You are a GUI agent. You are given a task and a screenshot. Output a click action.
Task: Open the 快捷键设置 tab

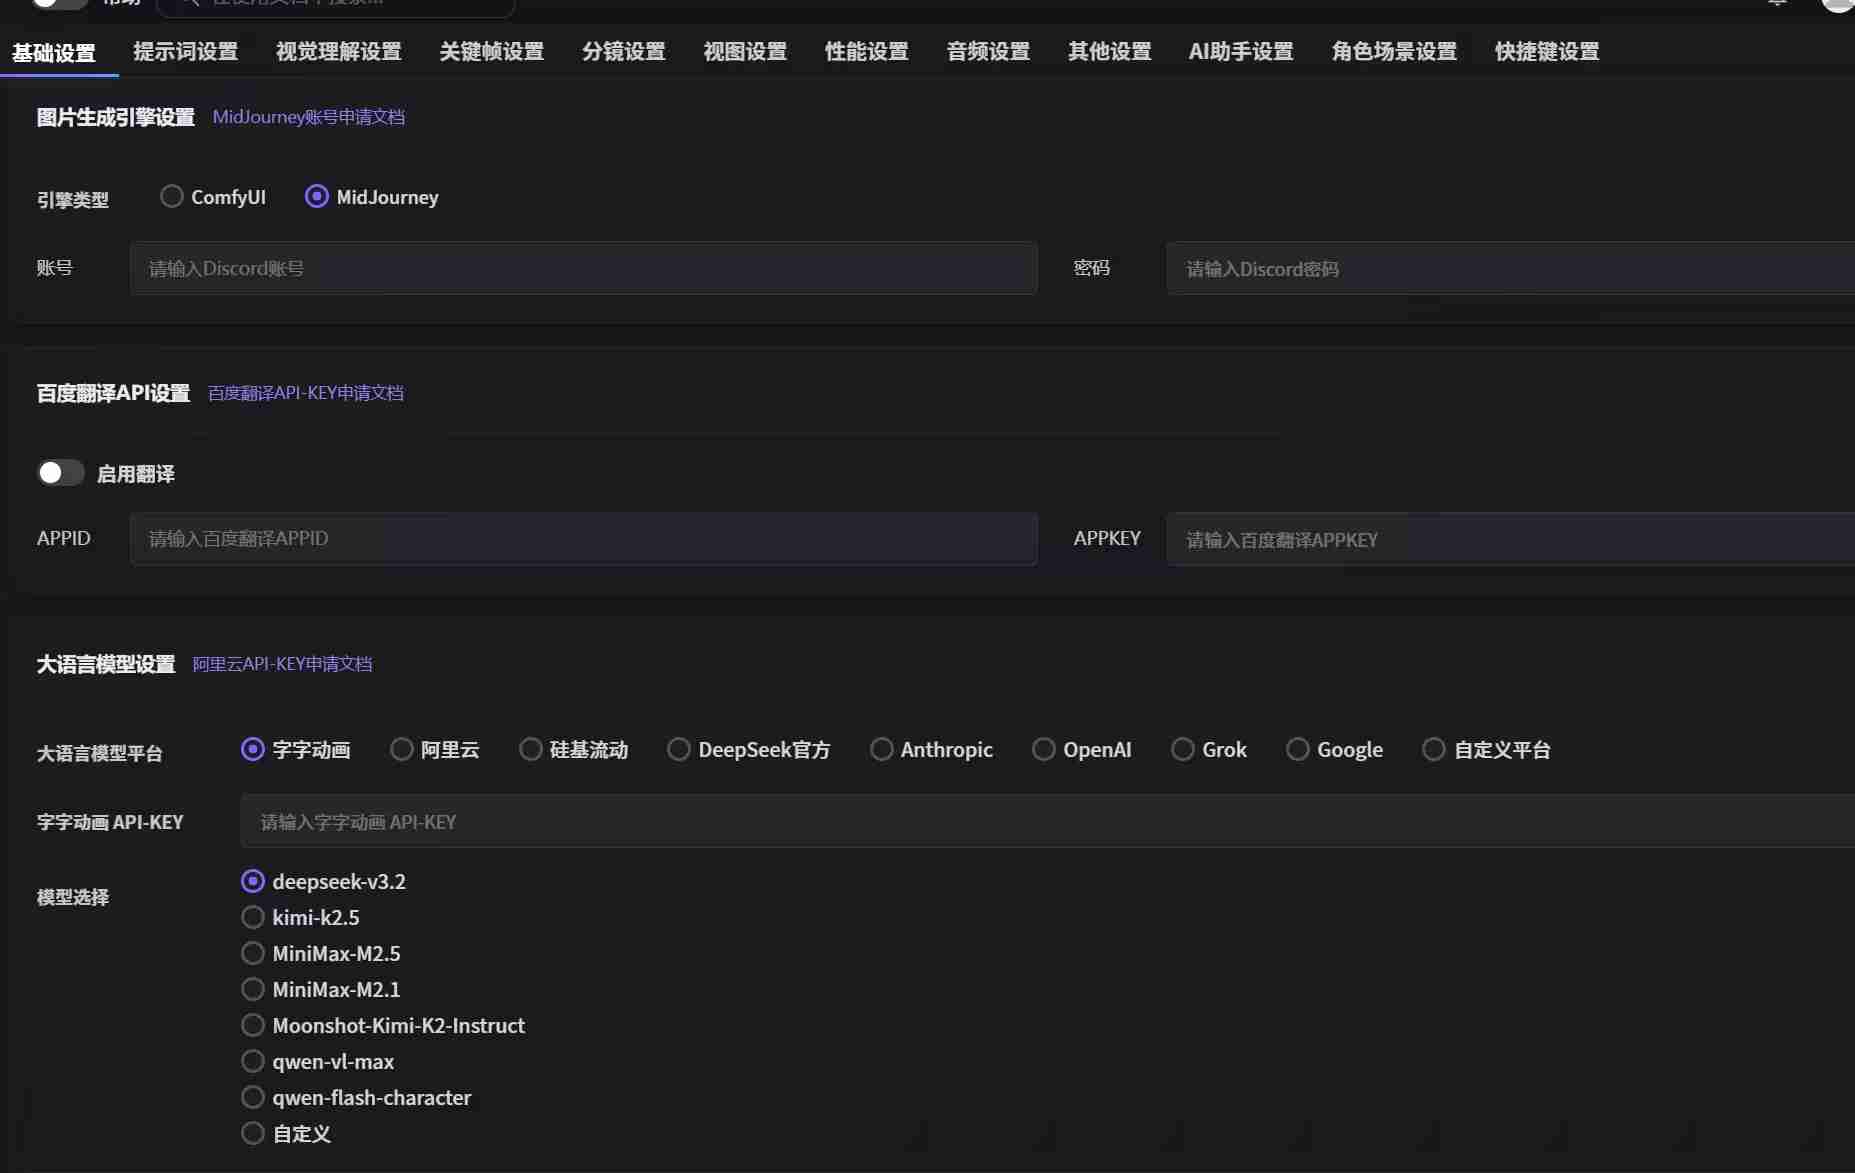1546,51
